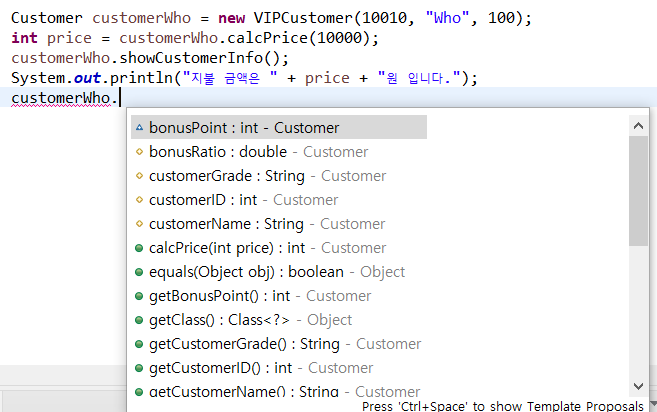657x412 pixels.
Task: Select customerID : int field proposal
Action: coord(243,200)
